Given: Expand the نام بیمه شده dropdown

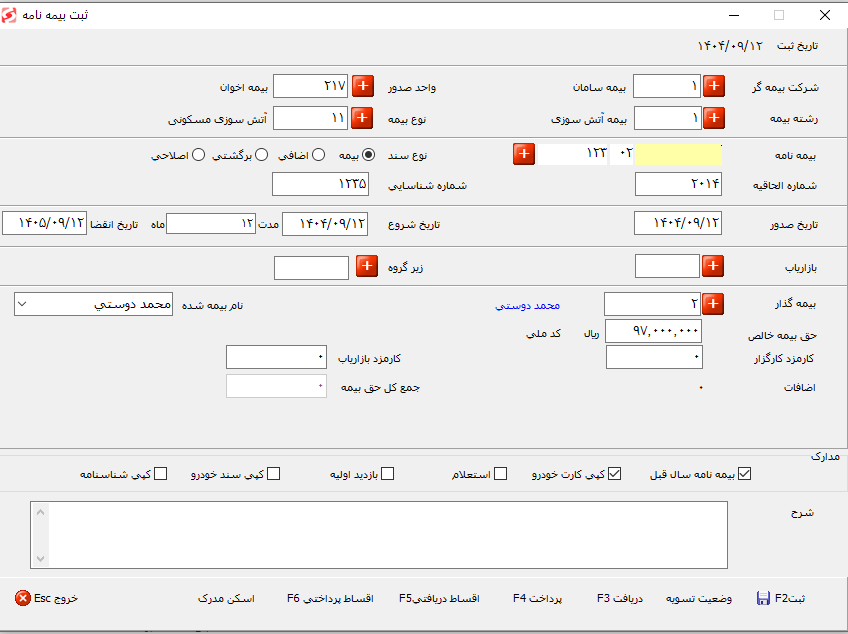Looking at the screenshot, I should (x=25, y=304).
